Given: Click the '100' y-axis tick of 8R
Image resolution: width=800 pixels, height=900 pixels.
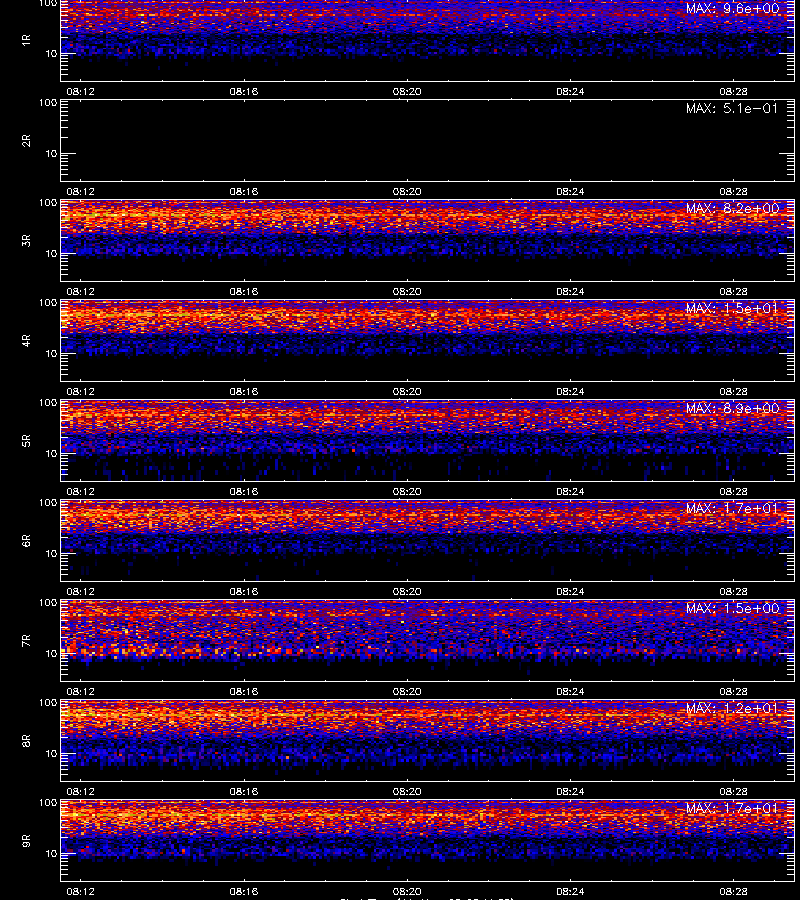Looking at the screenshot, I should [x=48, y=703].
